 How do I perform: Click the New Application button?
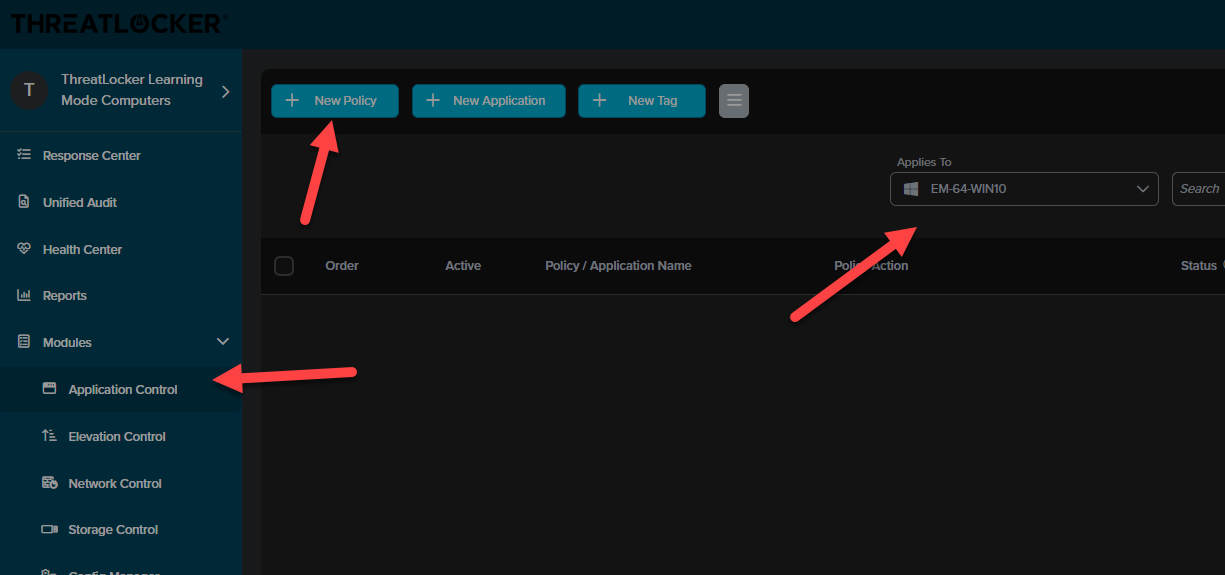[x=489, y=101]
